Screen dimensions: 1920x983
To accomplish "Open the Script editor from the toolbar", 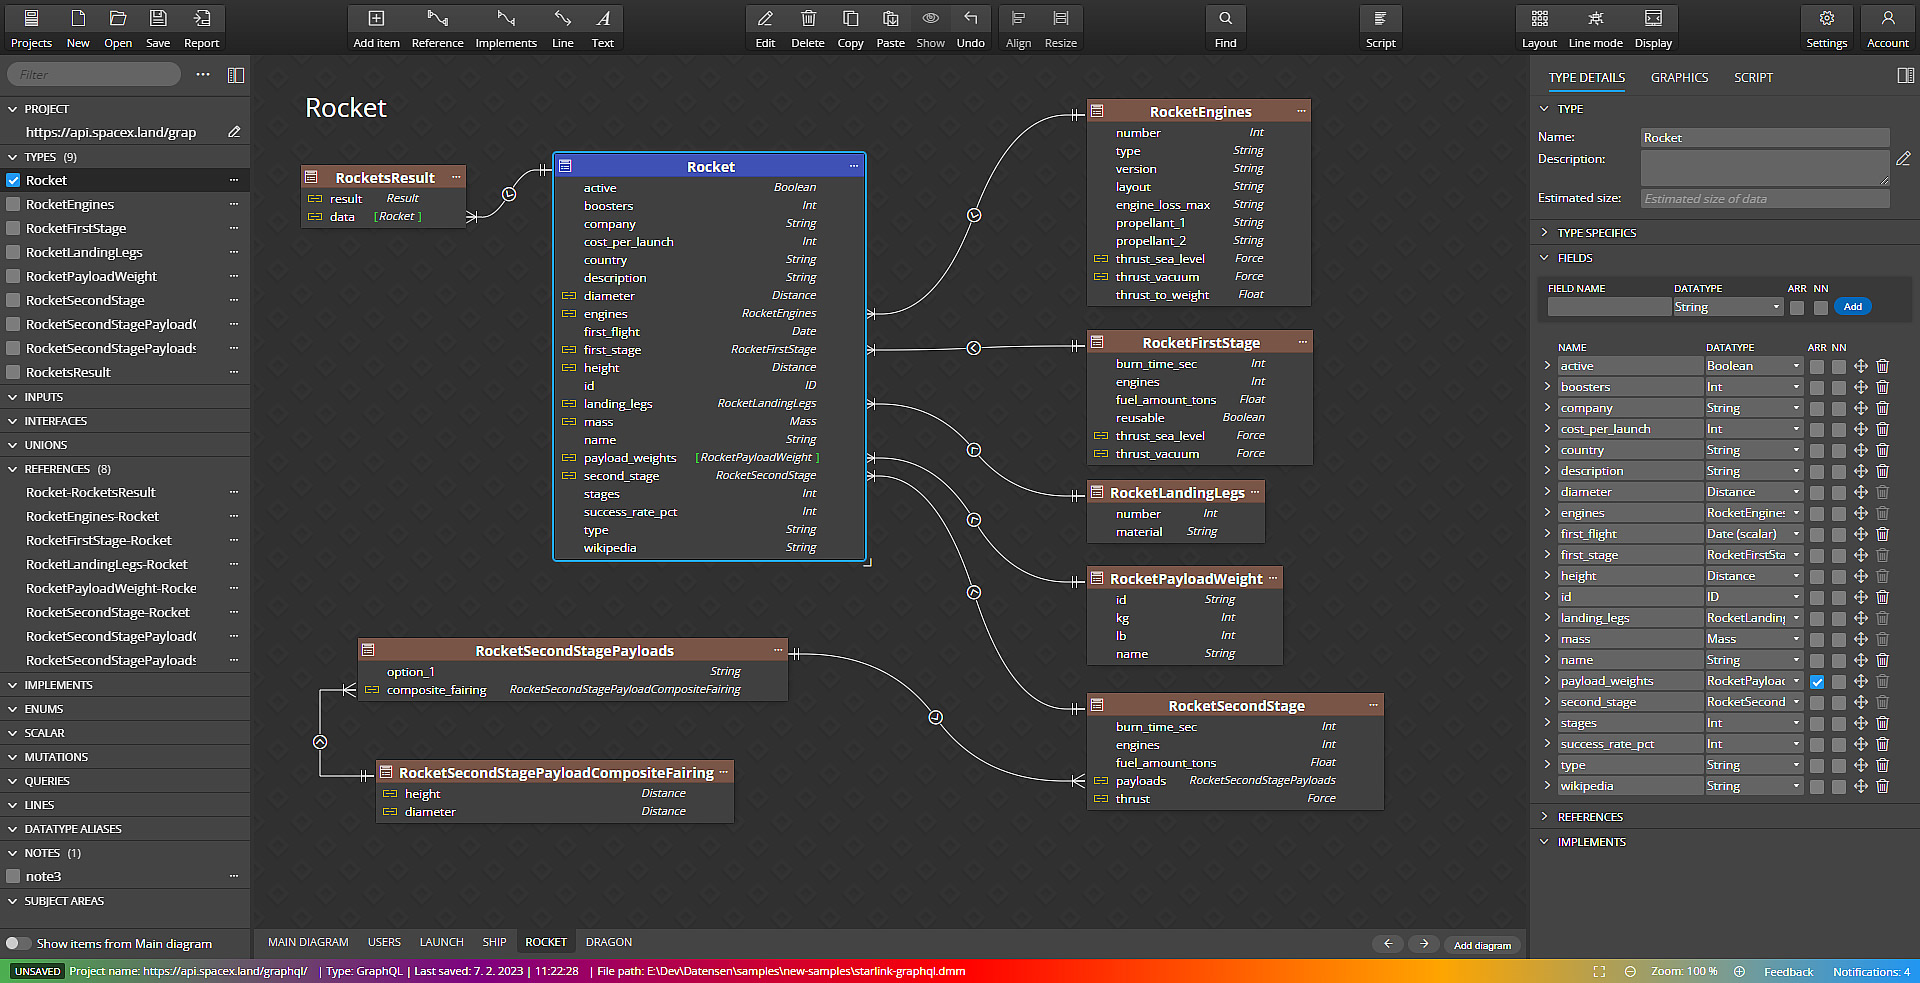I will pyautogui.click(x=1380, y=27).
